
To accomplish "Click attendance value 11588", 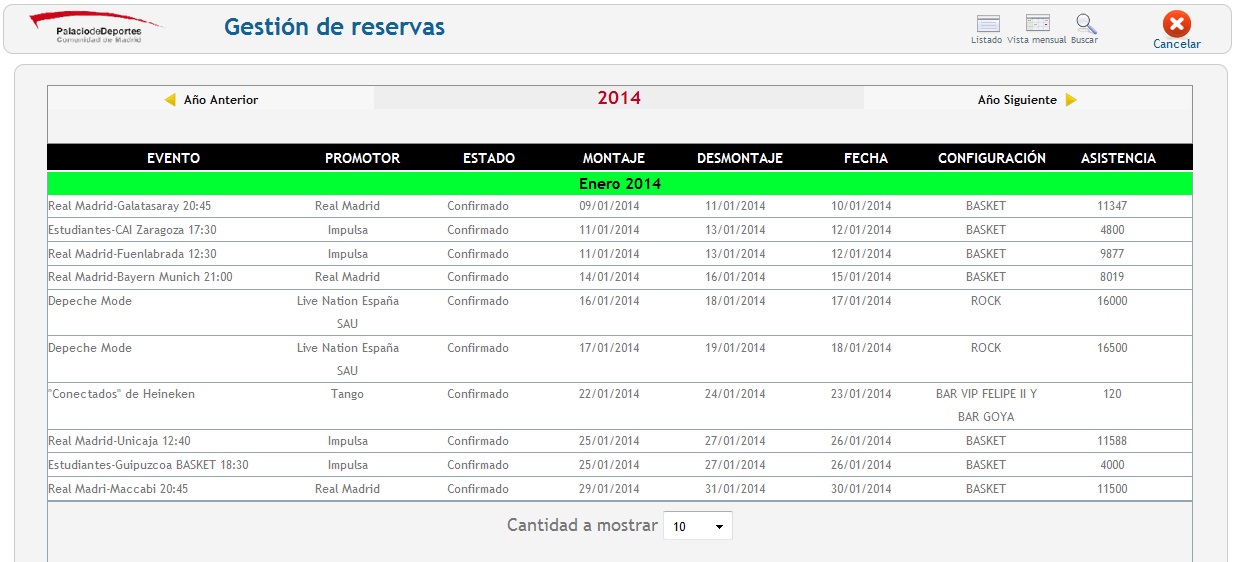I will [1112, 441].
